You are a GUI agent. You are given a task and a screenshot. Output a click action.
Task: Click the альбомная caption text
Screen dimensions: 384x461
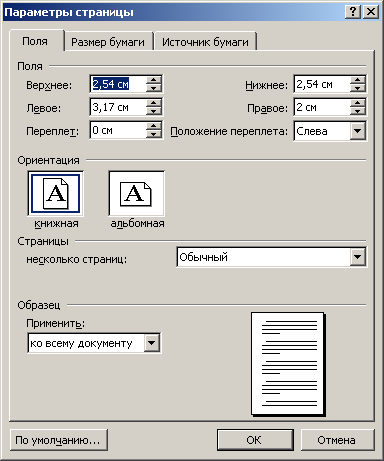137,223
